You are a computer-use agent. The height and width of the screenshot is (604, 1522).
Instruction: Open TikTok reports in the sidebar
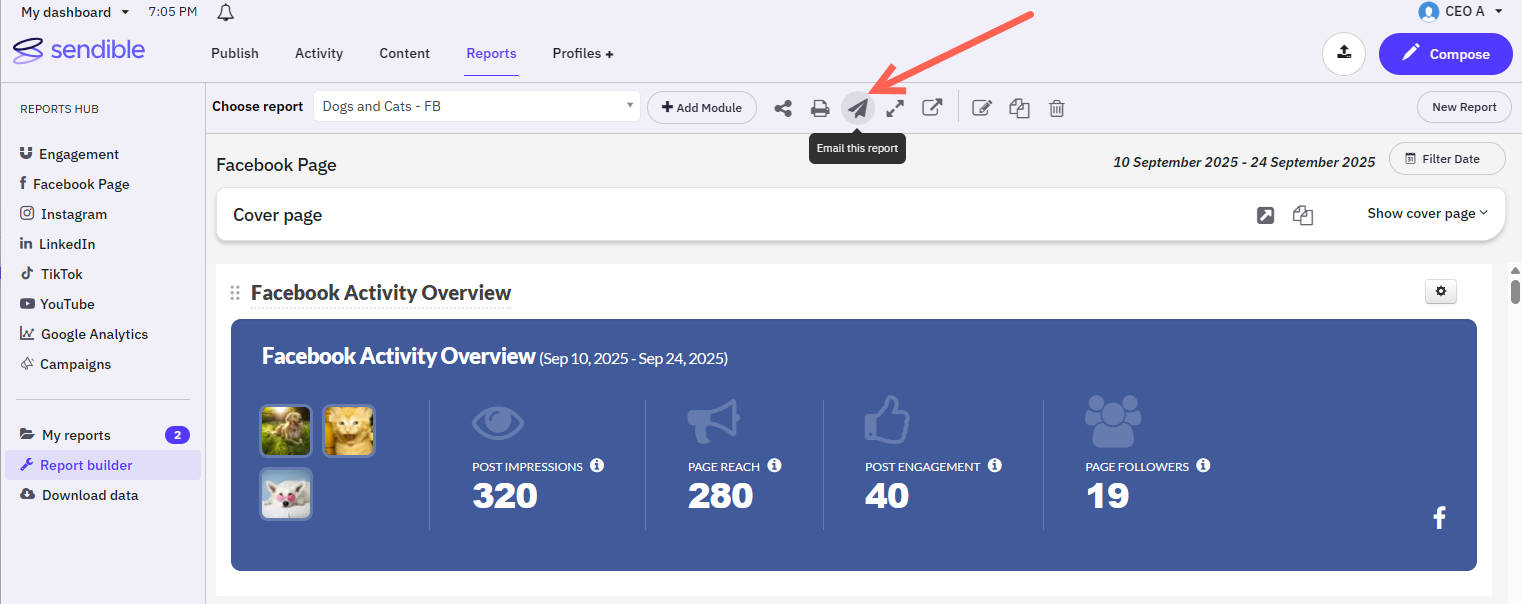[x=51, y=274]
